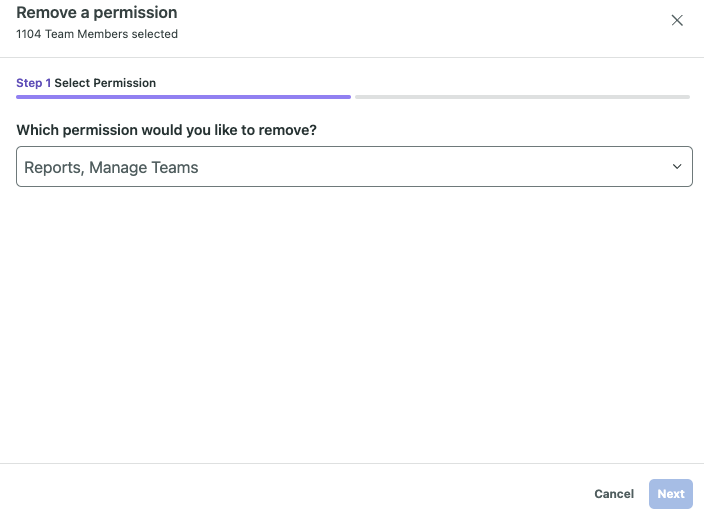Open the Reports, Manage Teams combo box
704x515 pixels.
[354, 167]
